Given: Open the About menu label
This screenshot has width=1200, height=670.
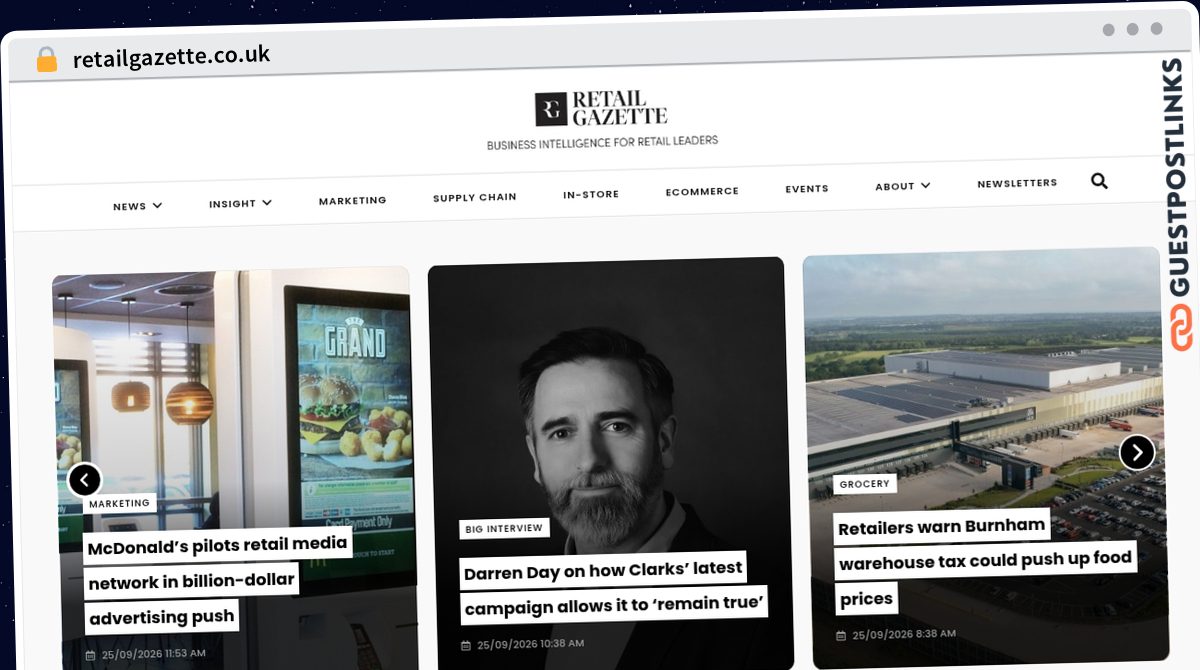Looking at the screenshot, I should pyautogui.click(x=895, y=186).
